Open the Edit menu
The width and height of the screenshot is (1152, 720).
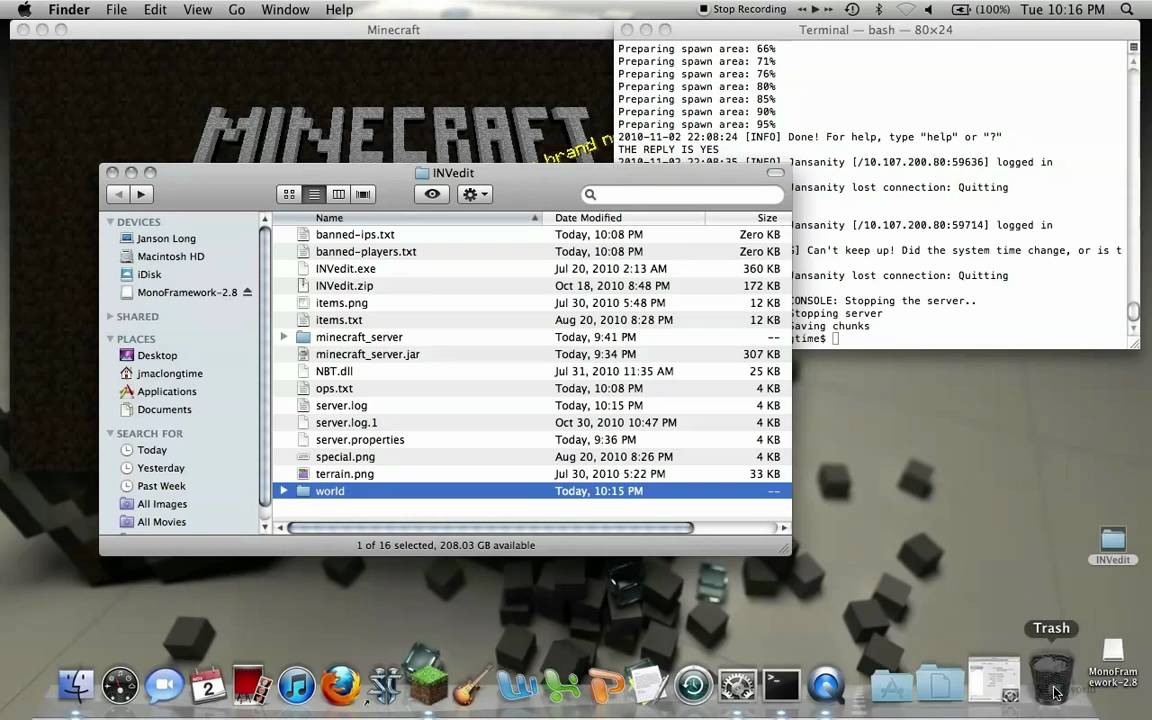(x=155, y=10)
